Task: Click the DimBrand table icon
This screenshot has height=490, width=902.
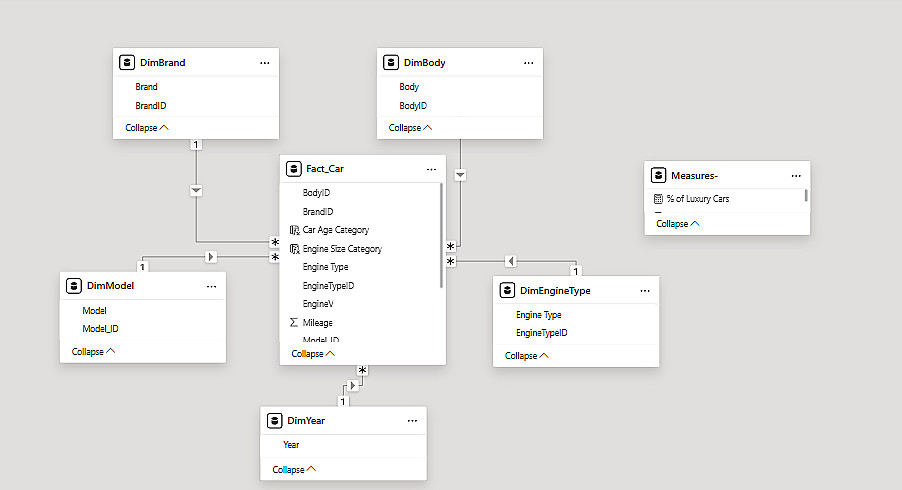Action: pos(127,62)
